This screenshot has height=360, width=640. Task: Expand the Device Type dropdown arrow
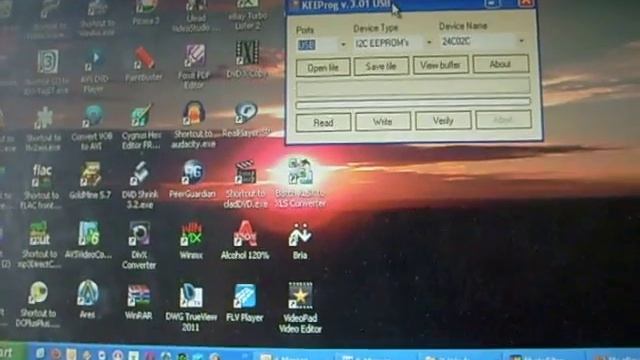click(429, 42)
